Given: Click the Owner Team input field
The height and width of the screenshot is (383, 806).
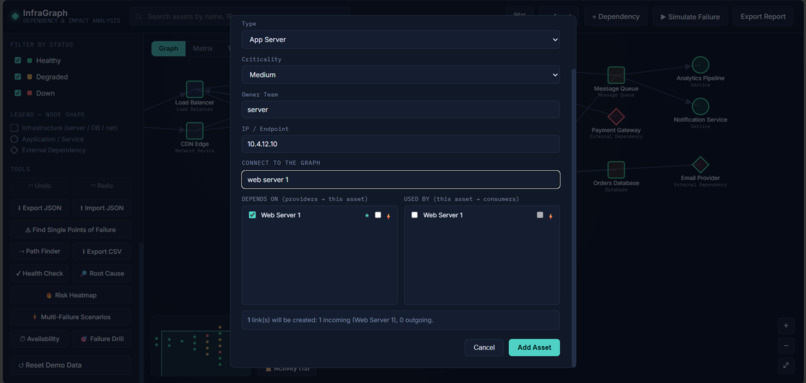Looking at the screenshot, I should (x=400, y=110).
